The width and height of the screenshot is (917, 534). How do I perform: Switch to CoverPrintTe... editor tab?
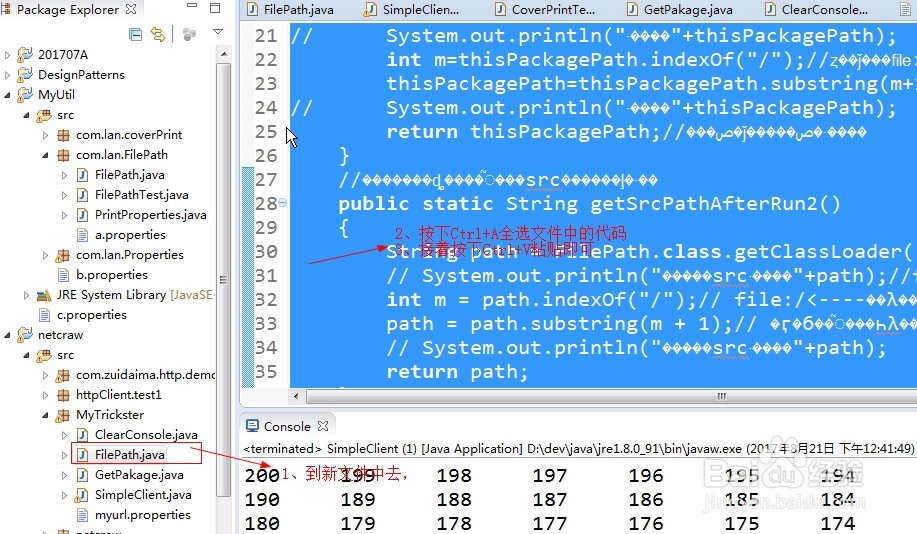tap(545, 9)
